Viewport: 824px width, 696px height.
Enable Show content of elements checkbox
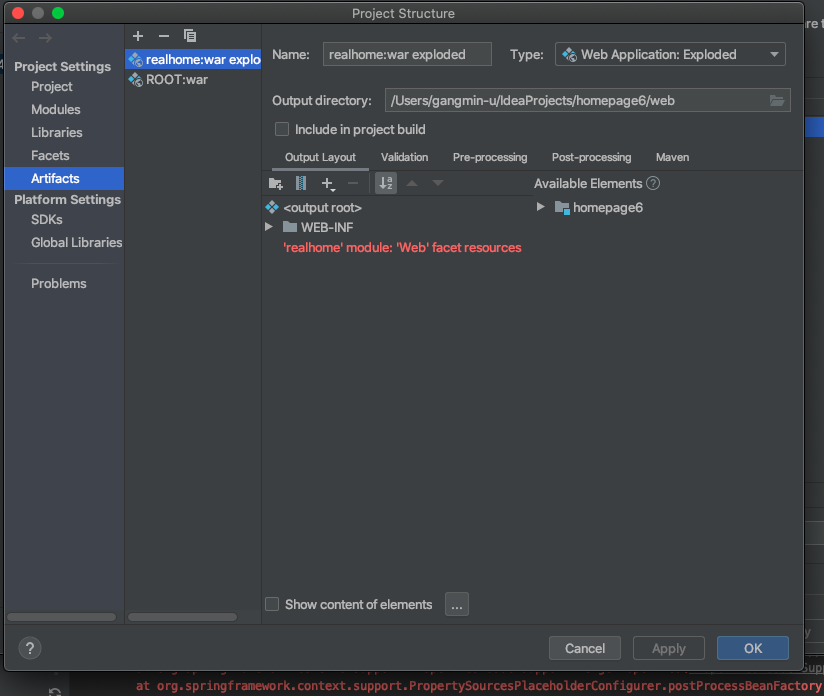coord(272,604)
